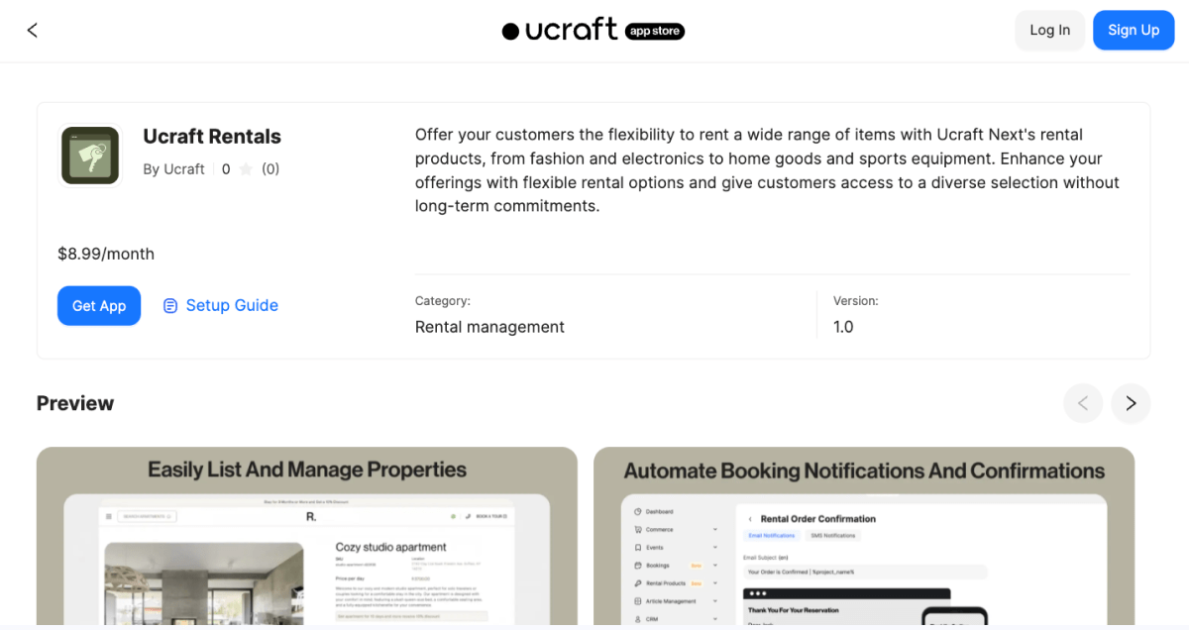The image size is (1189, 630).
Task: Click the next preview arrow
Action: (x=1131, y=403)
